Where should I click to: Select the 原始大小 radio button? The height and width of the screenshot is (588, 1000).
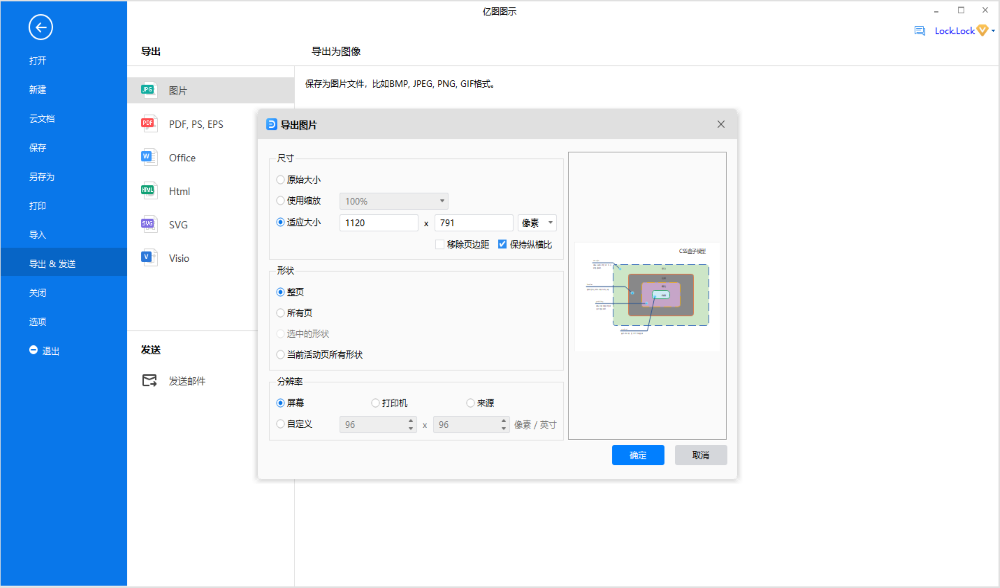280,180
